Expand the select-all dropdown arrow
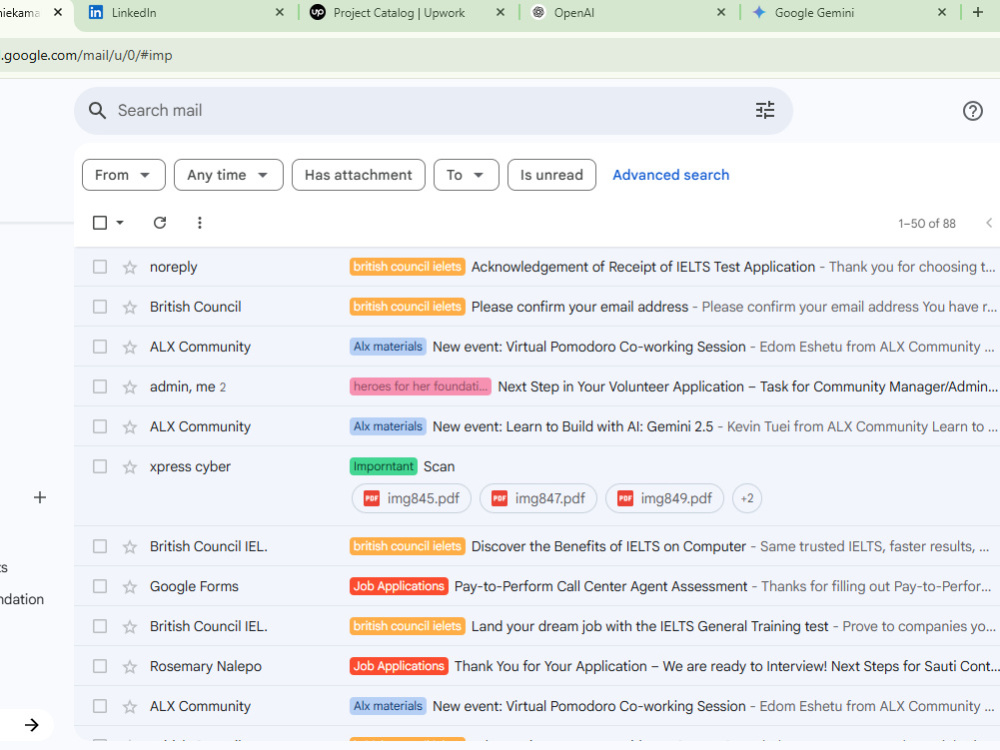Screen dimensions: 1000x750 click(x=120, y=223)
